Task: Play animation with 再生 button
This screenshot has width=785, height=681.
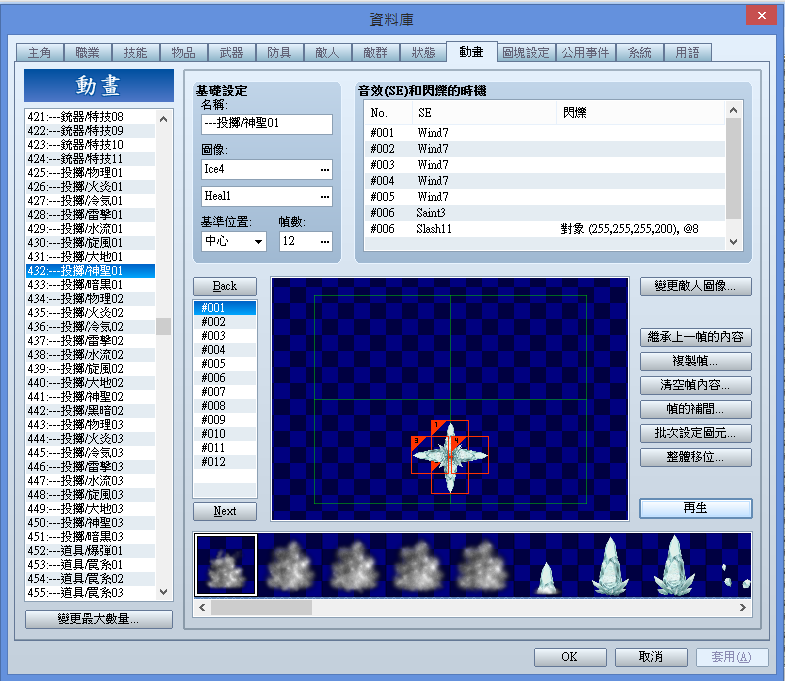Action: 695,508
